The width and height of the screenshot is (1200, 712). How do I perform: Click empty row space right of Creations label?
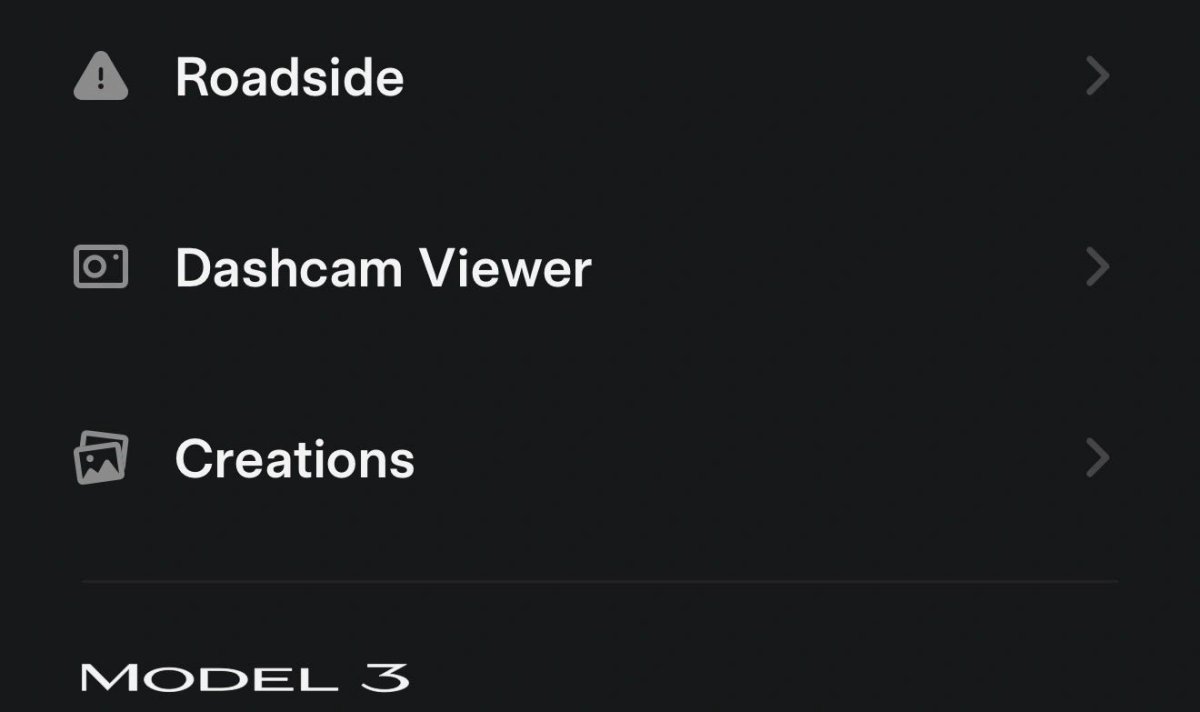[750, 458]
